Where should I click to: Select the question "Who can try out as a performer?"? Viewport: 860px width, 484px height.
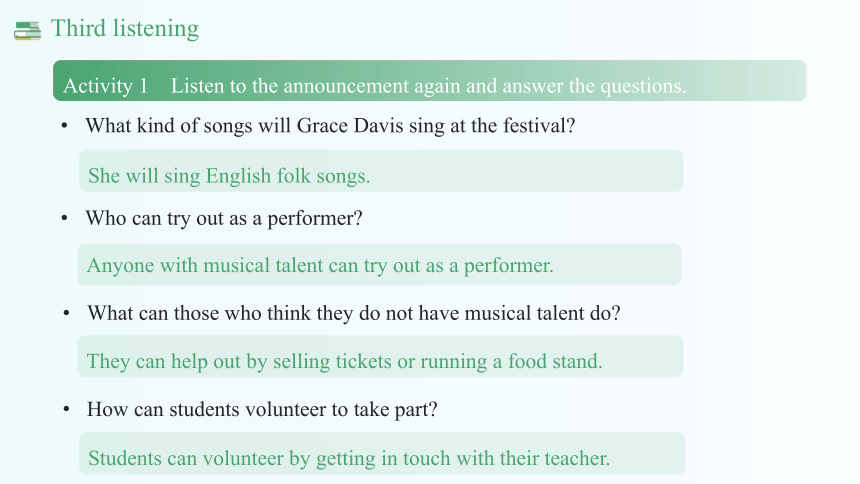[224, 218]
